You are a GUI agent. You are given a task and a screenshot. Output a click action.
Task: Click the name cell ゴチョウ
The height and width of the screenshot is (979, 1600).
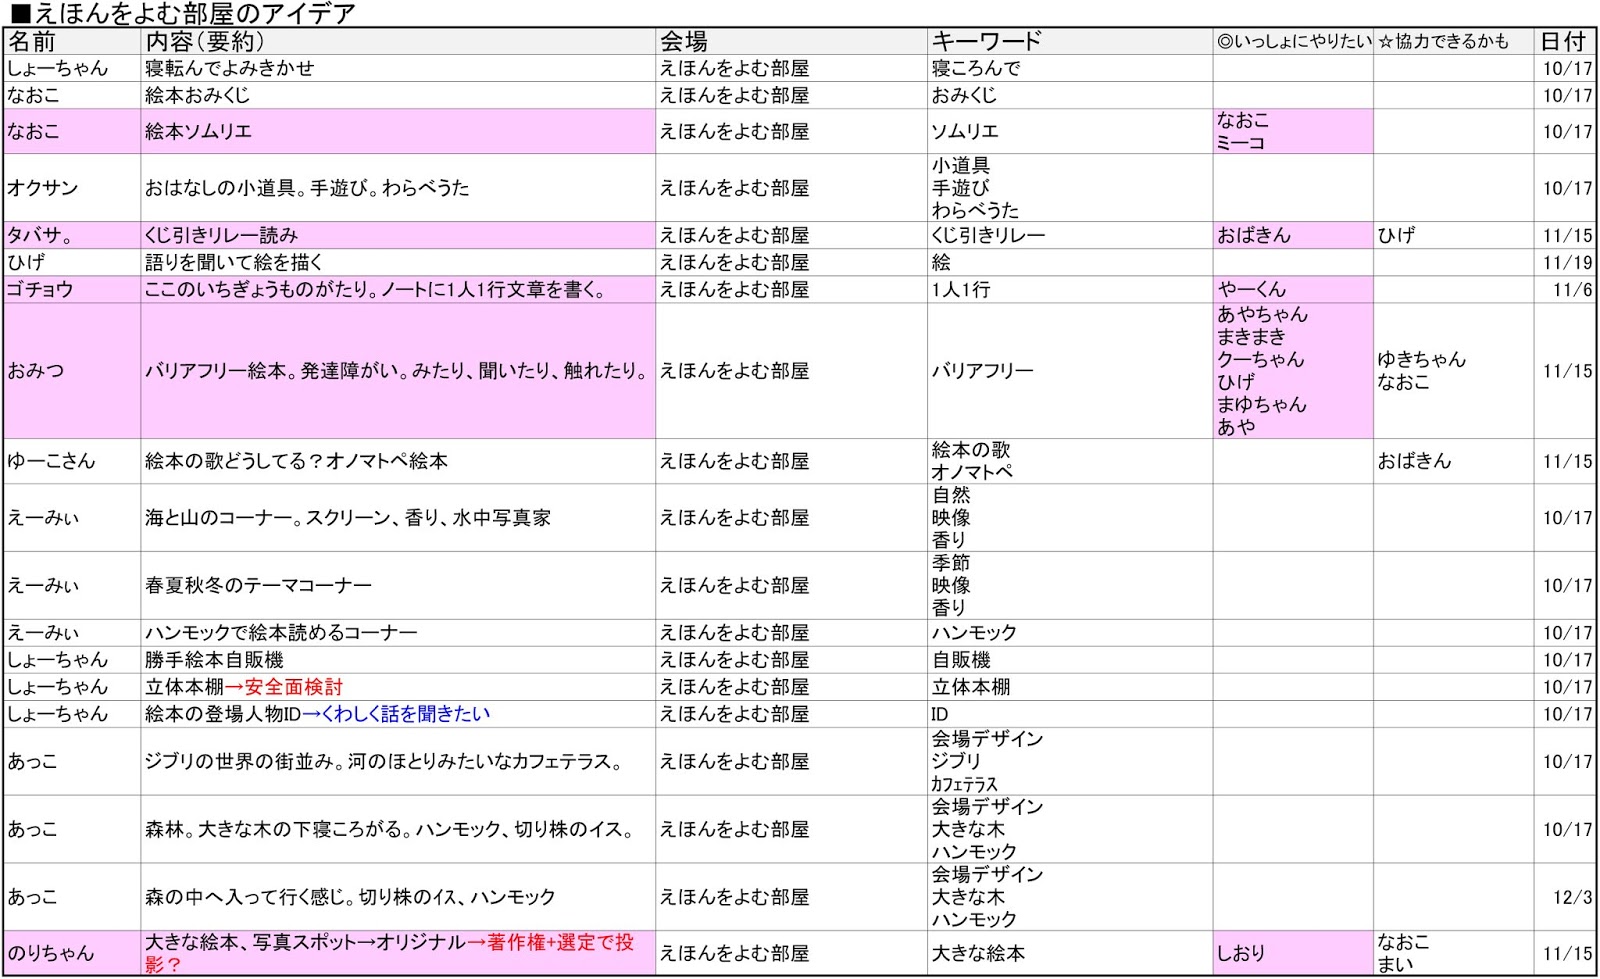(x=72, y=289)
